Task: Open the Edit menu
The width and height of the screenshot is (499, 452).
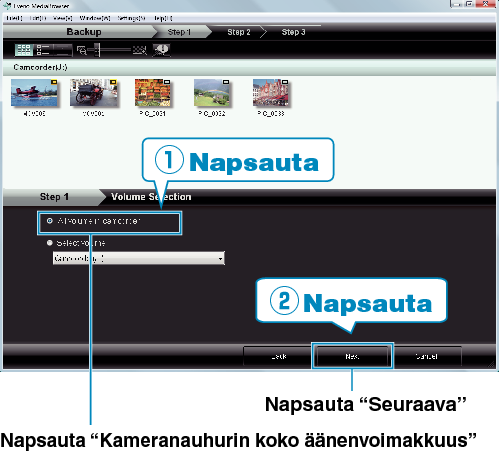Action: coord(38,18)
